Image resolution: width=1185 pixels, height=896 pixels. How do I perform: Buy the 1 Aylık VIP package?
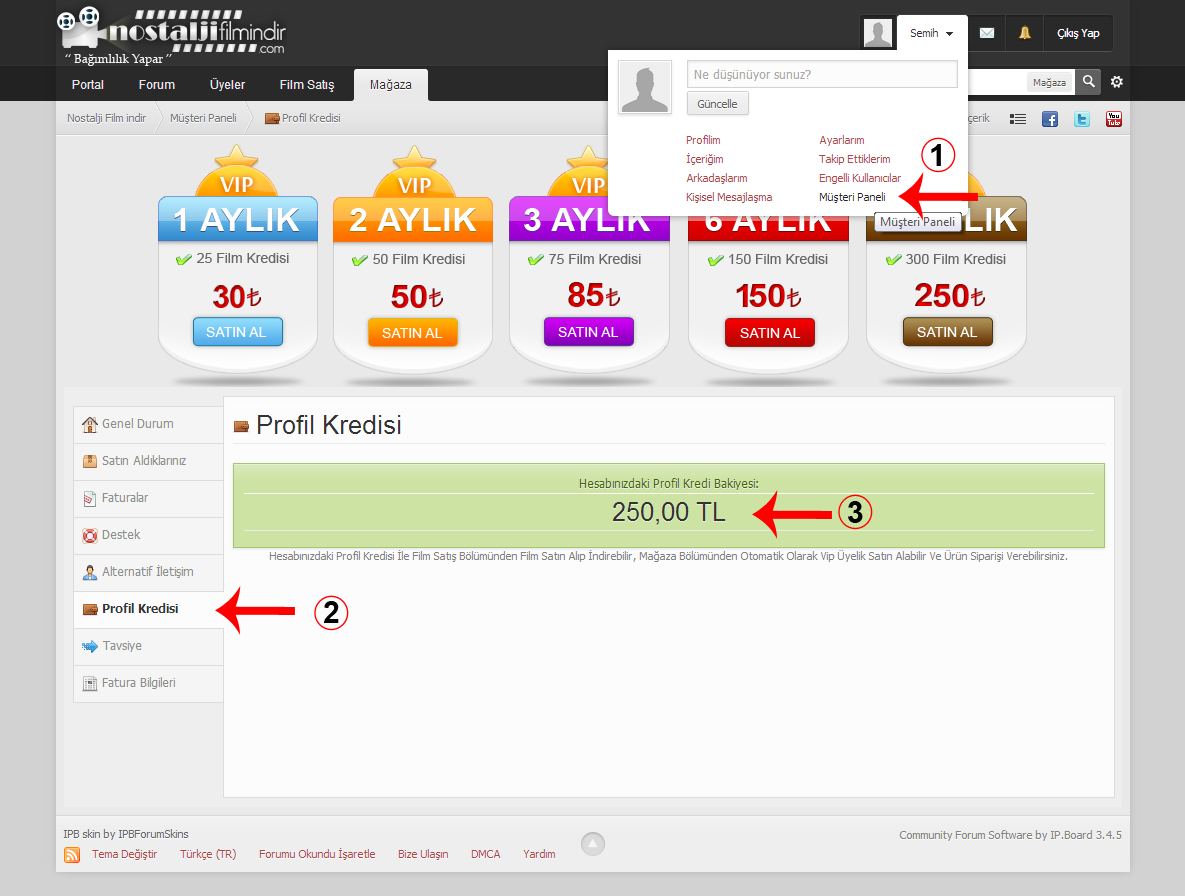(x=237, y=332)
